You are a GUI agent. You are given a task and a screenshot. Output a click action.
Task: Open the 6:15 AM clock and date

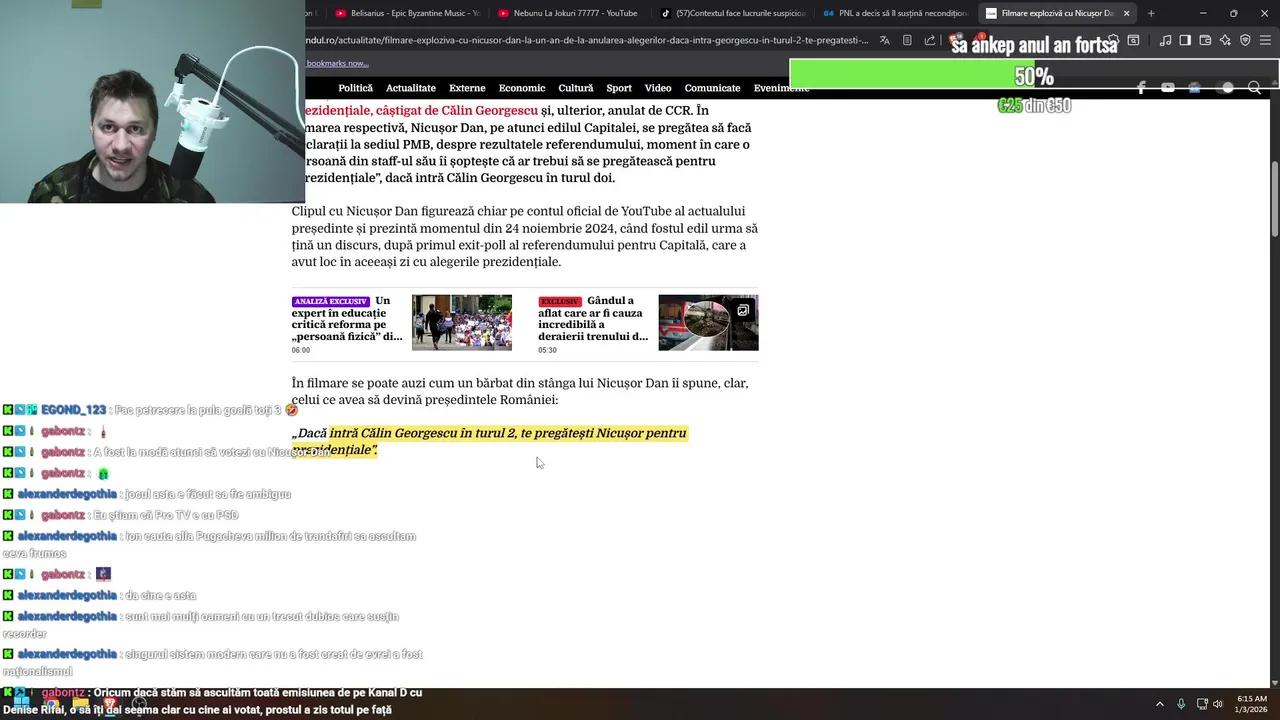[x=1252, y=704]
